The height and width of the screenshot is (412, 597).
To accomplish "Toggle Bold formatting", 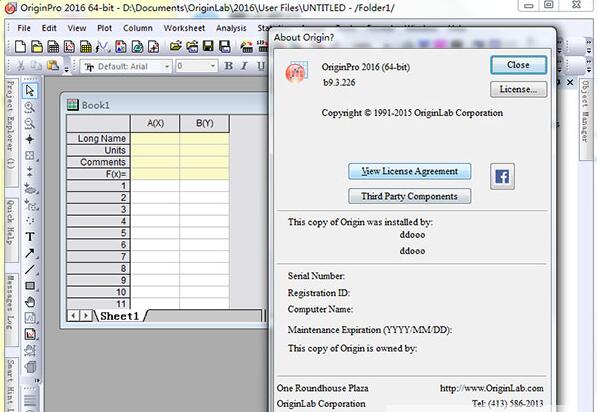I will (228, 66).
